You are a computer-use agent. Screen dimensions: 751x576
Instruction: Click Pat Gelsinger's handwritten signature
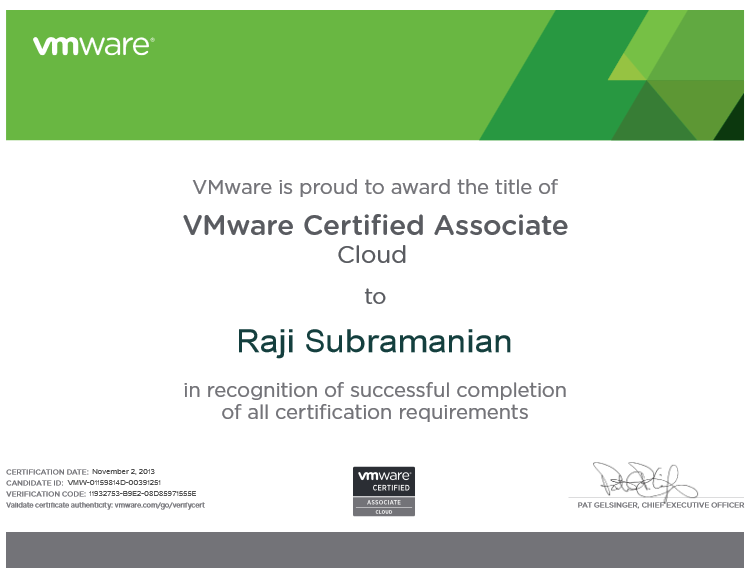point(635,480)
